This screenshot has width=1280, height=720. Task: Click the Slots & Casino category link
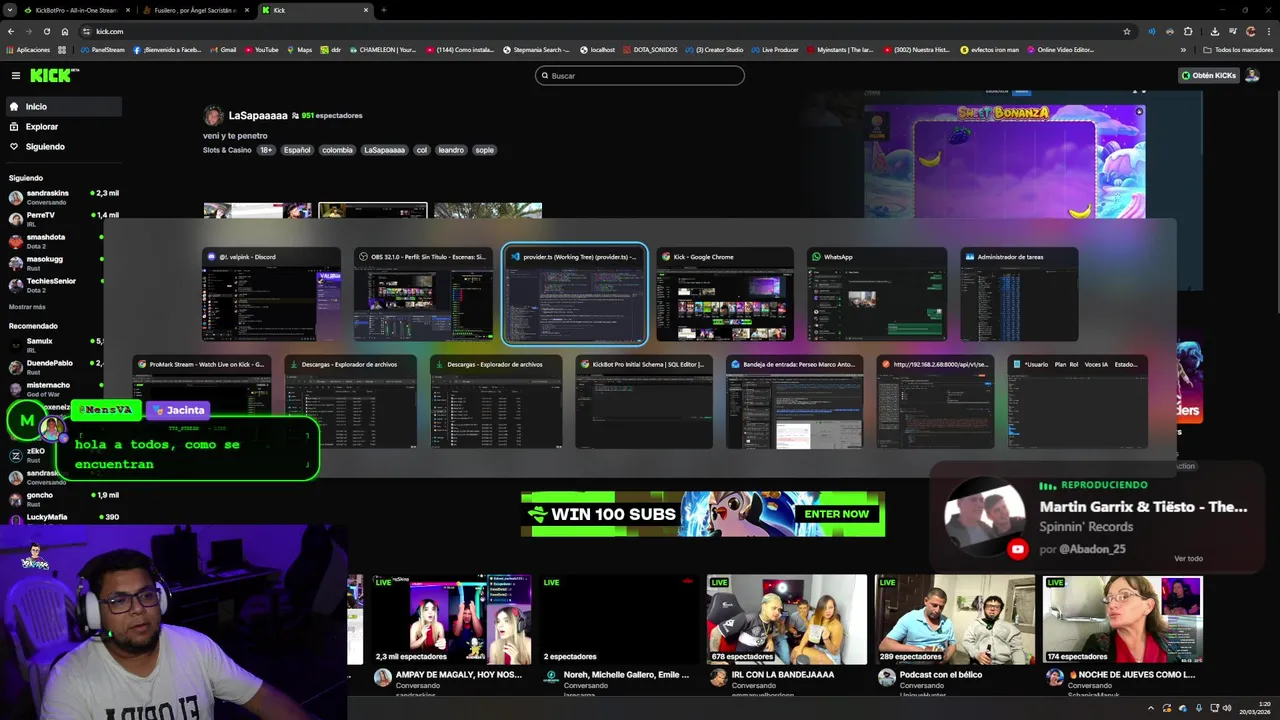(x=227, y=150)
